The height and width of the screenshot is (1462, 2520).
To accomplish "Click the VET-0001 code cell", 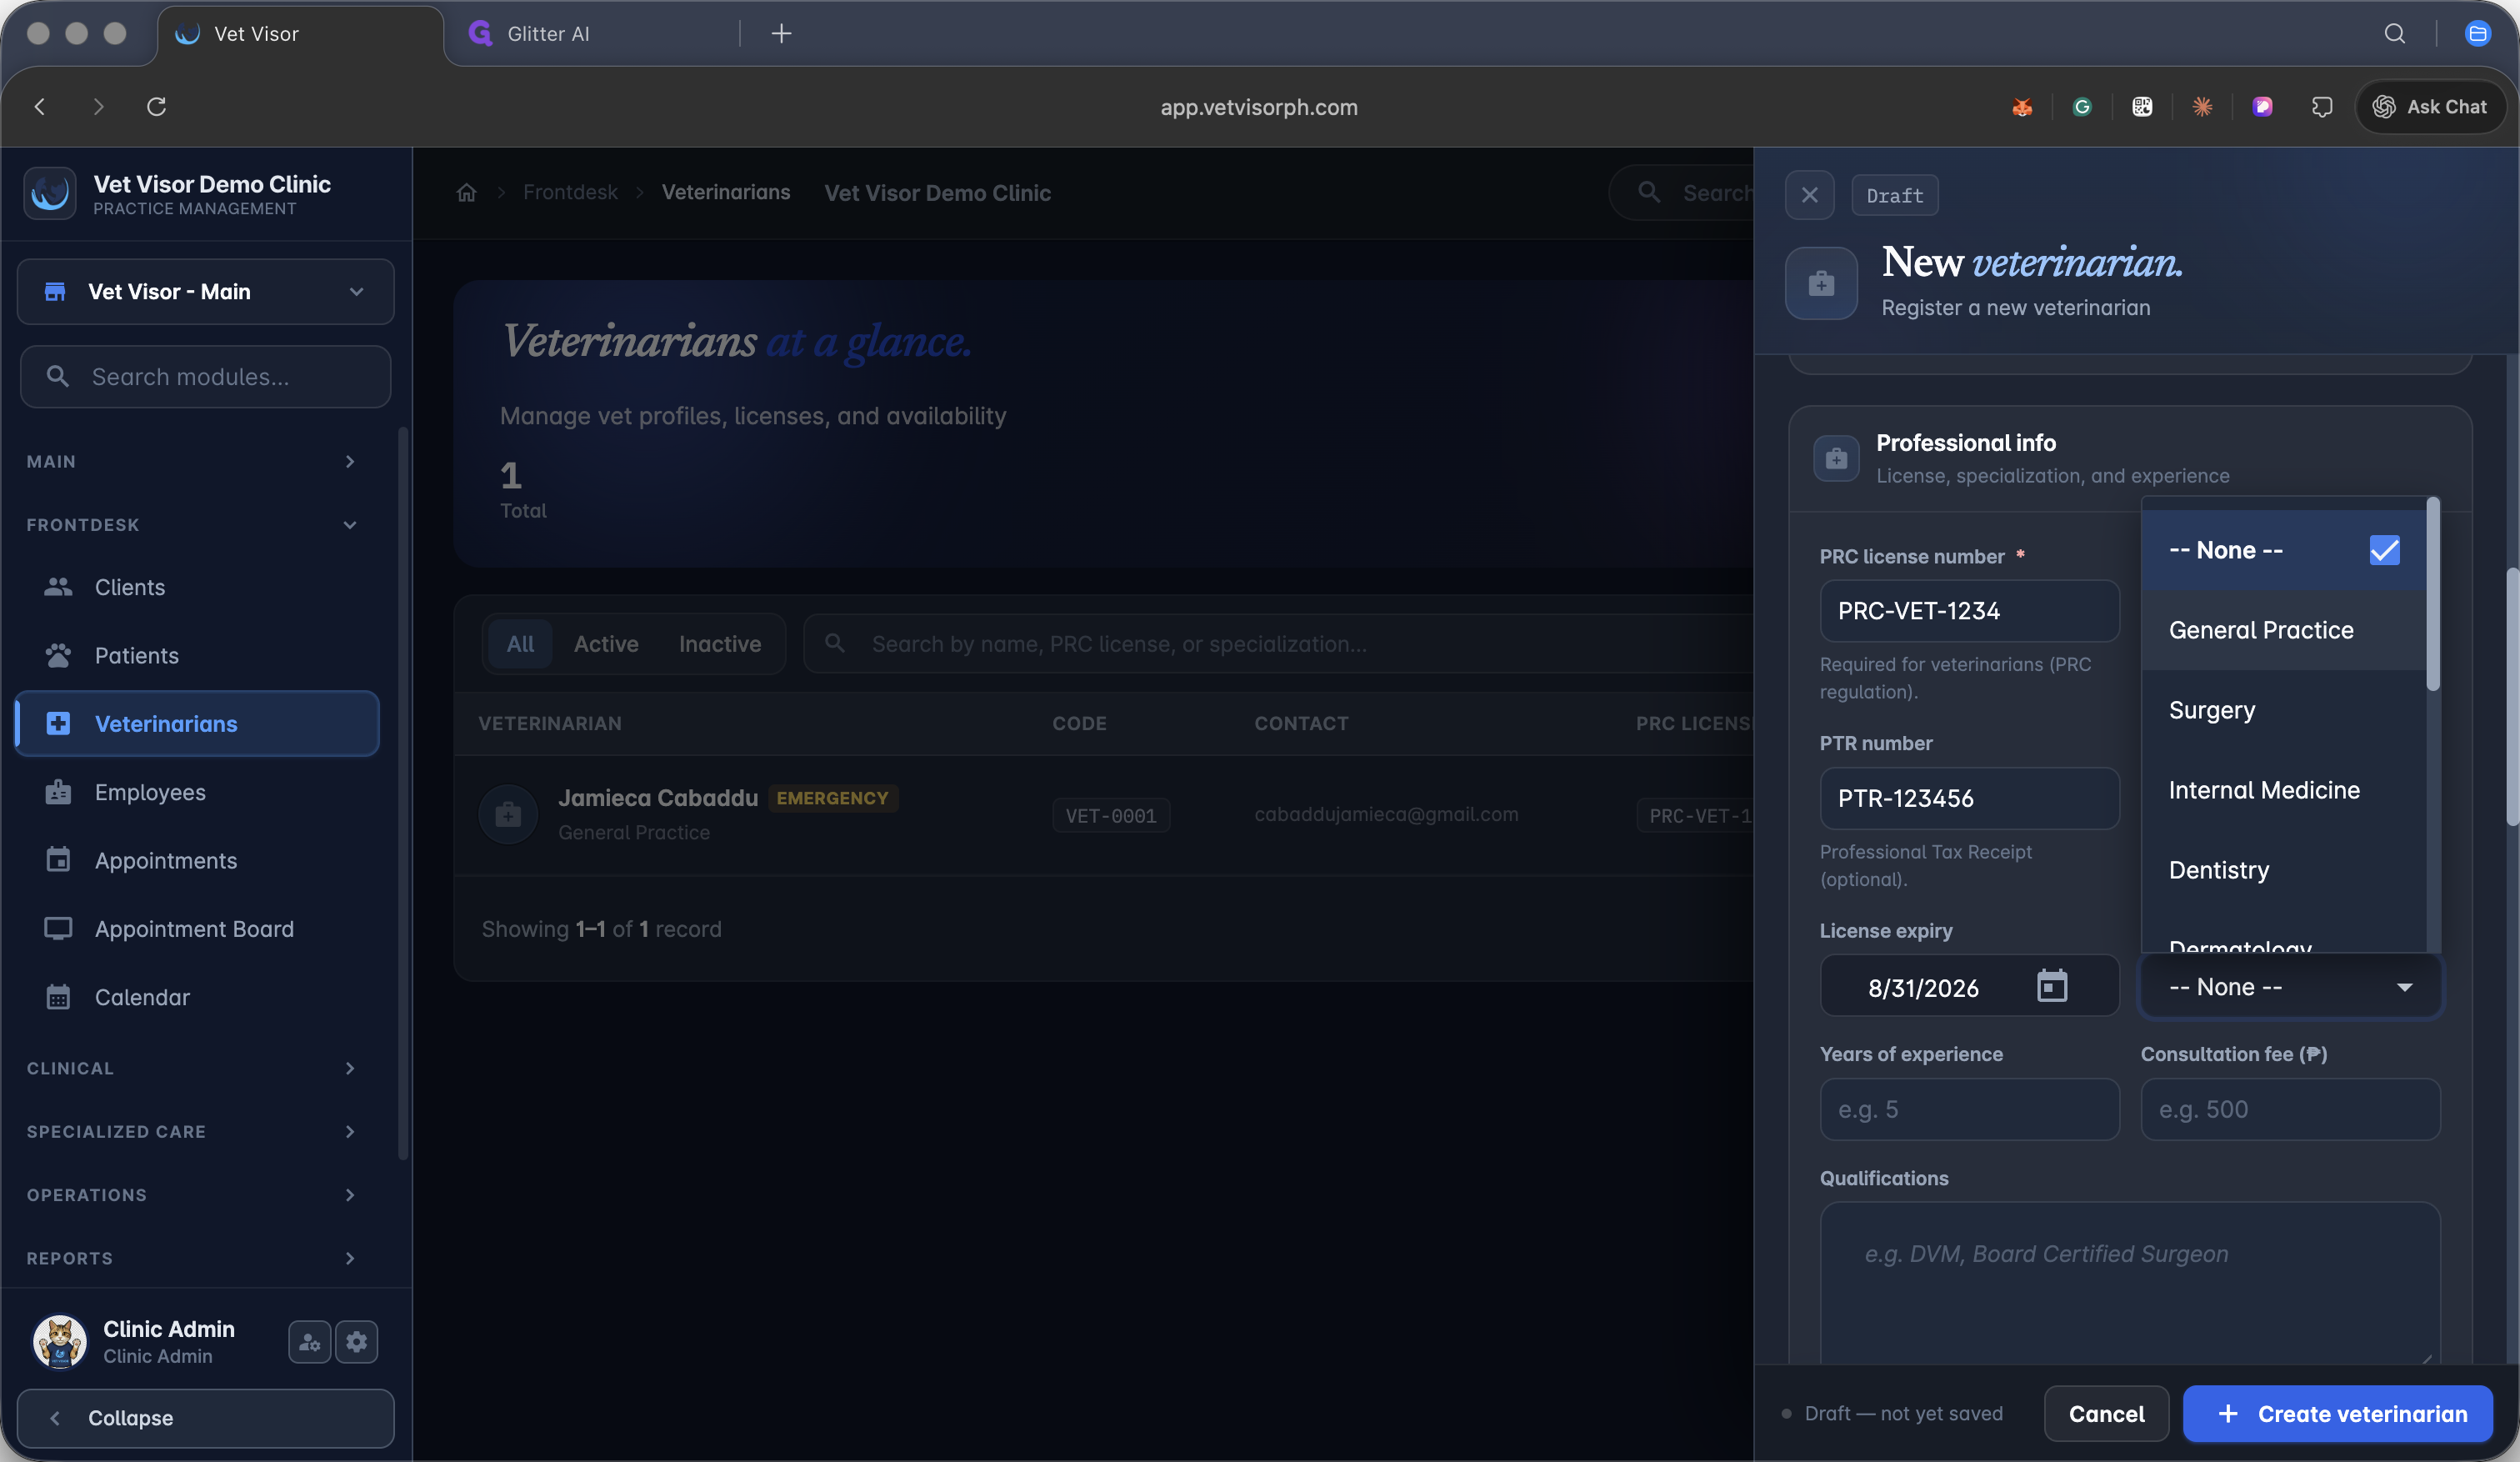I will (x=1111, y=815).
